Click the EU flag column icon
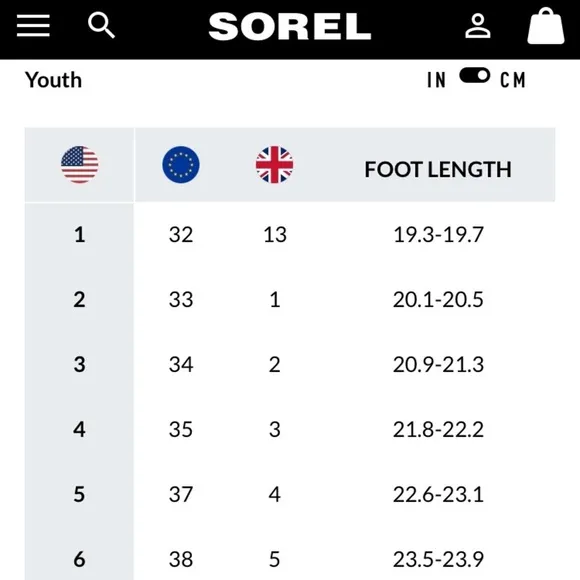Image resolution: width=580 pixels, height=580 pixels. [x=181, y=164]
